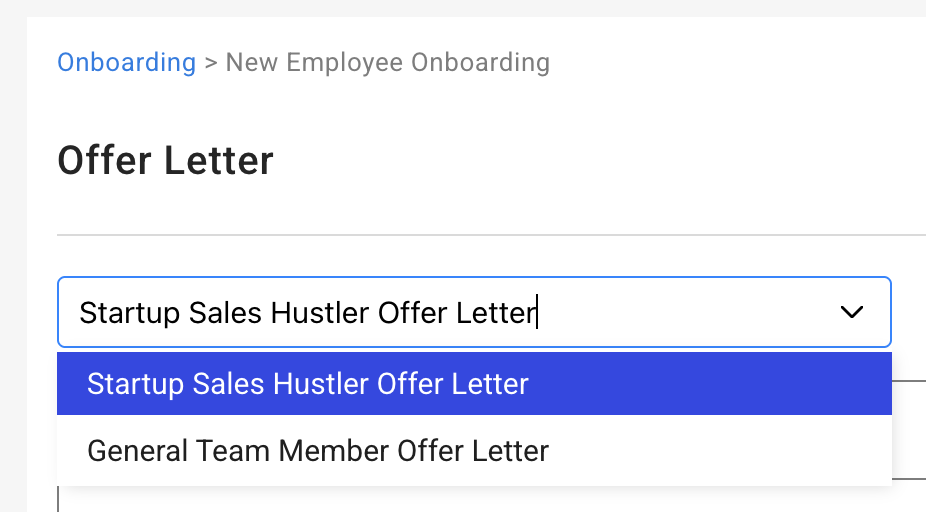Go back to Onboarding via blue link
The height and width of the screenshot is (512, 926).
(126, 63)
